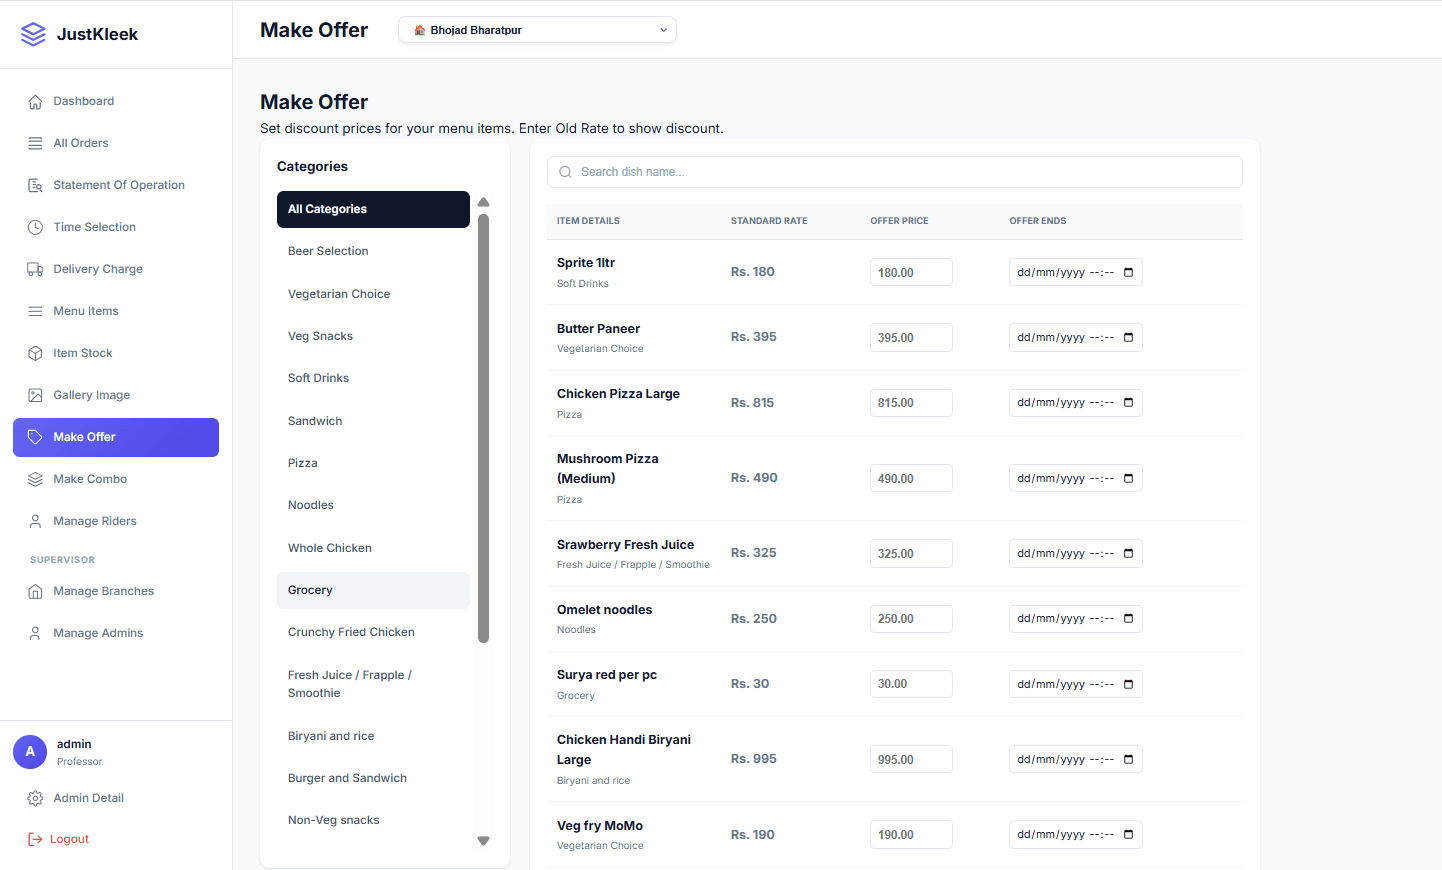This screenshot has width=1442, height=870.
Task: Open calendar picker for Chicken Pizza Large
Action: 1129,402
